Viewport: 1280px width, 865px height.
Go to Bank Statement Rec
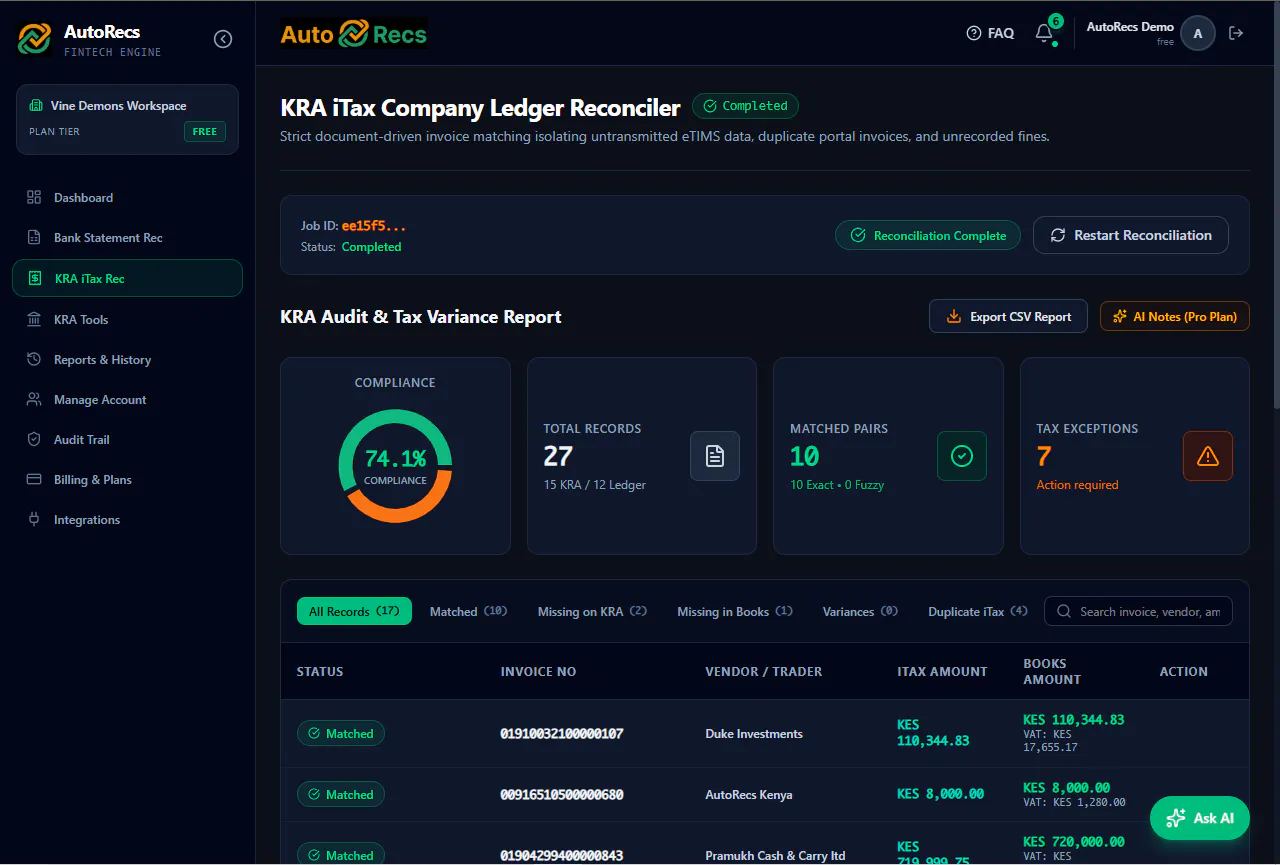(127, 238)
